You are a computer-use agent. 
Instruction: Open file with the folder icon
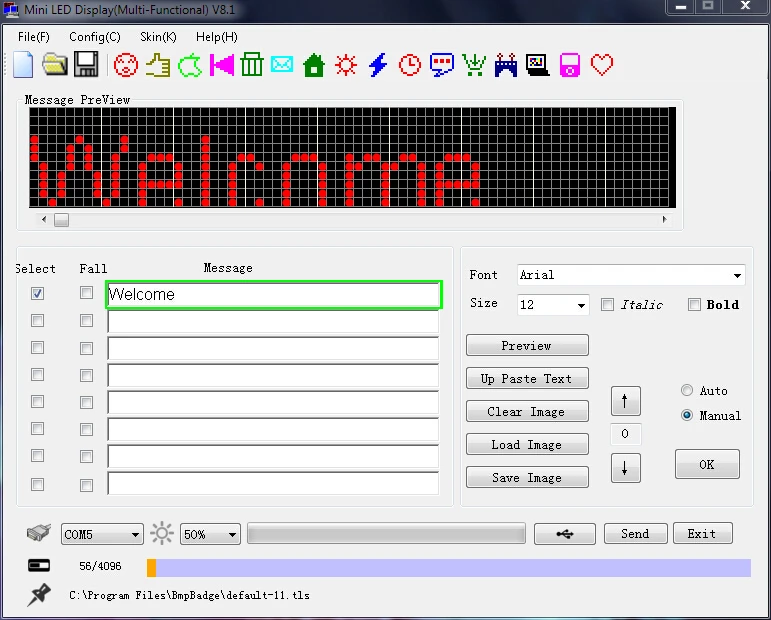[55, 65]
